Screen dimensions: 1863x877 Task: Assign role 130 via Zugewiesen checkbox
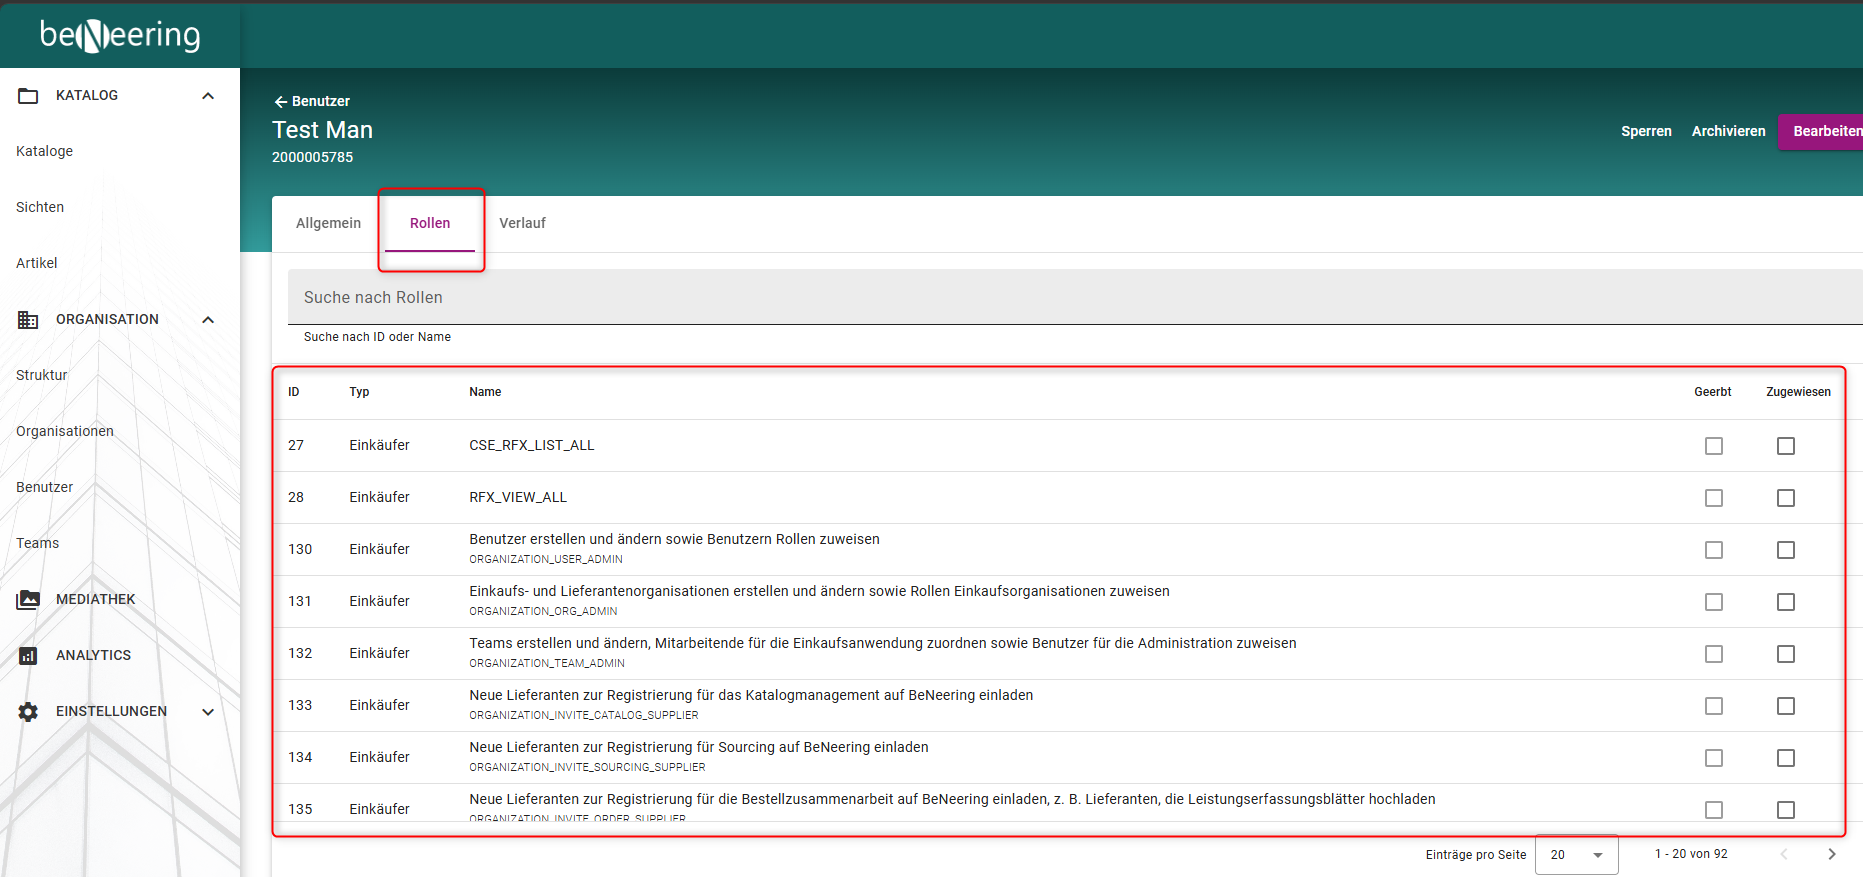pos(1786,550)
